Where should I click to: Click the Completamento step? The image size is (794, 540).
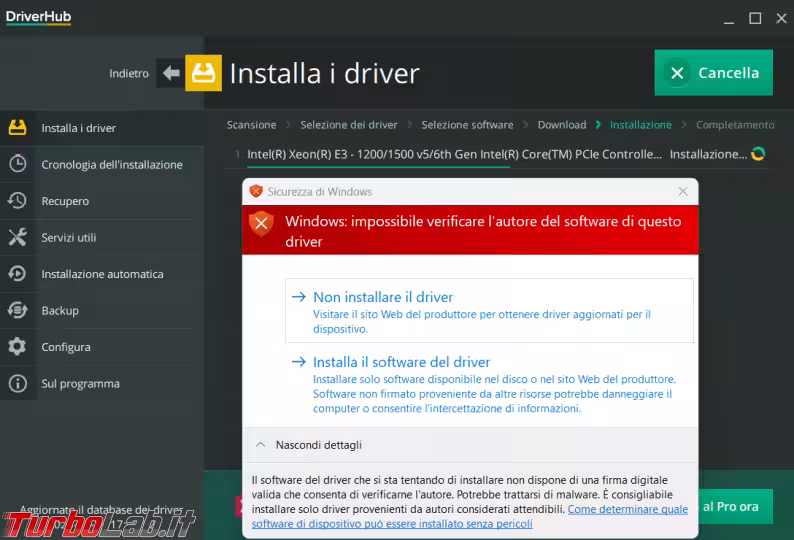[735, 125]
